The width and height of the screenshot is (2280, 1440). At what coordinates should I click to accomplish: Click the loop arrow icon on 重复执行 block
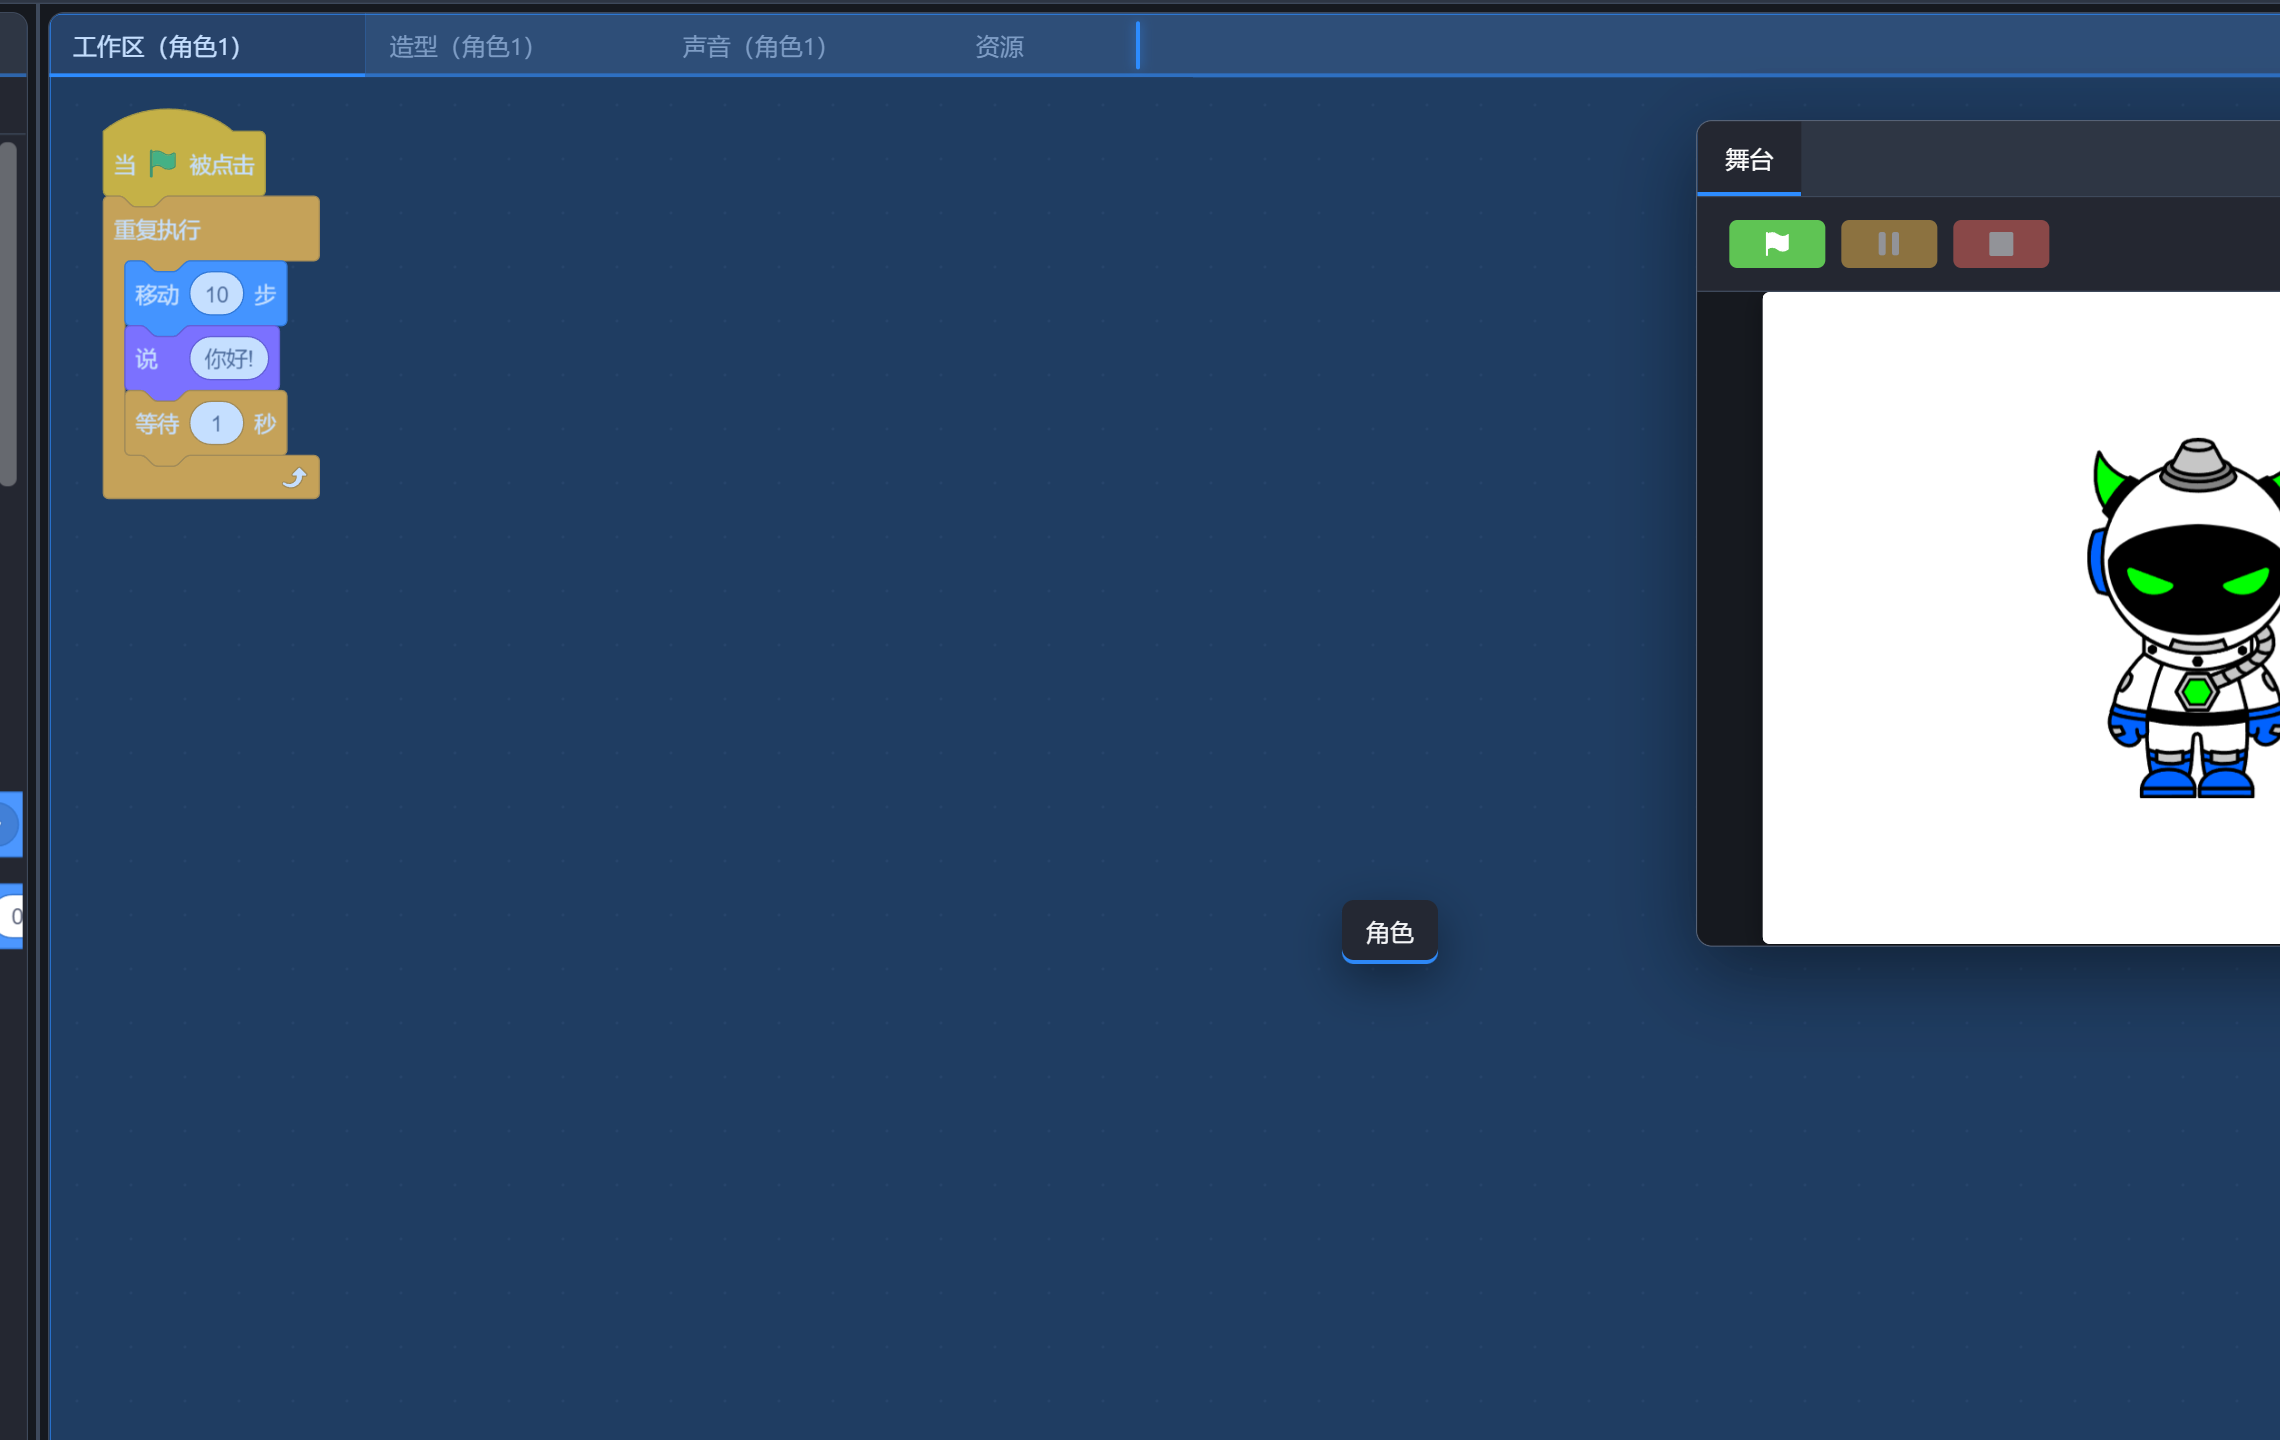point(294,478)
